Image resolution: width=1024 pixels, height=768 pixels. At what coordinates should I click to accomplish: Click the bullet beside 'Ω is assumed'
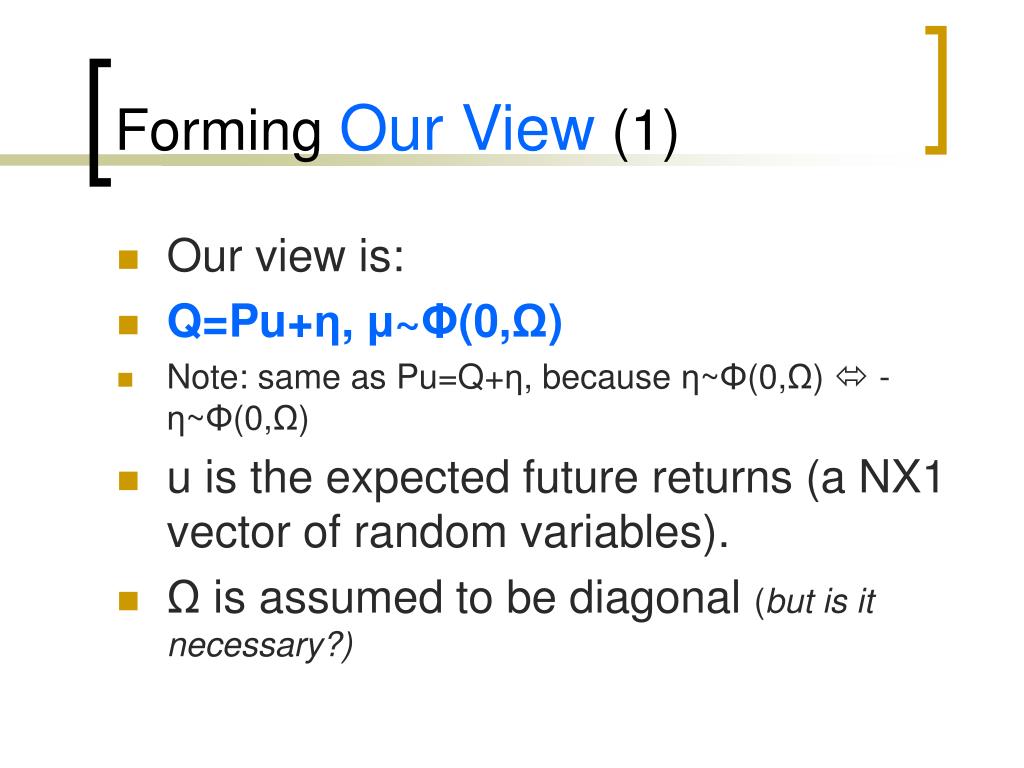click(x=128, y=601)
